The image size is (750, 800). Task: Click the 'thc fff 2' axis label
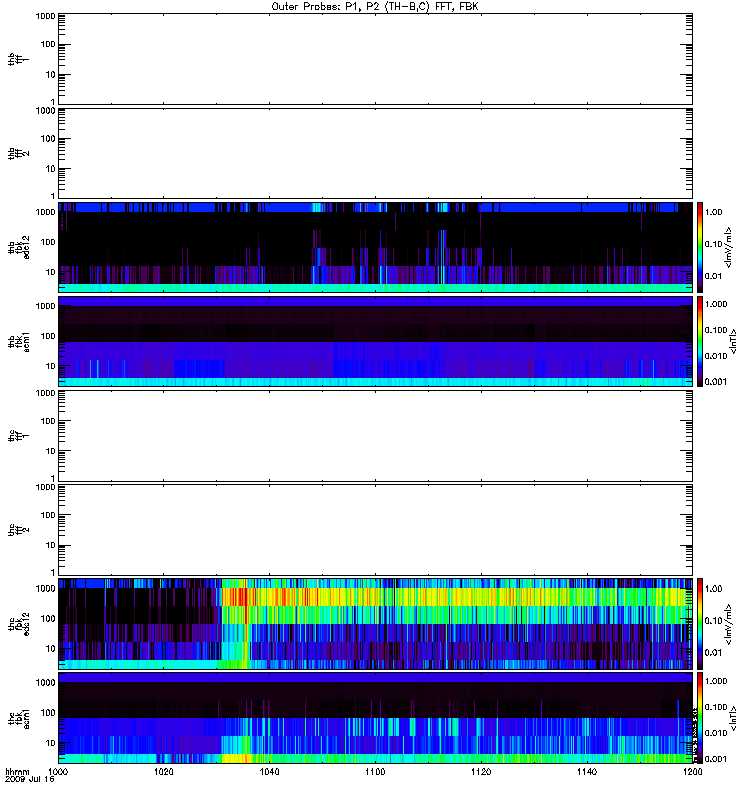19,530
